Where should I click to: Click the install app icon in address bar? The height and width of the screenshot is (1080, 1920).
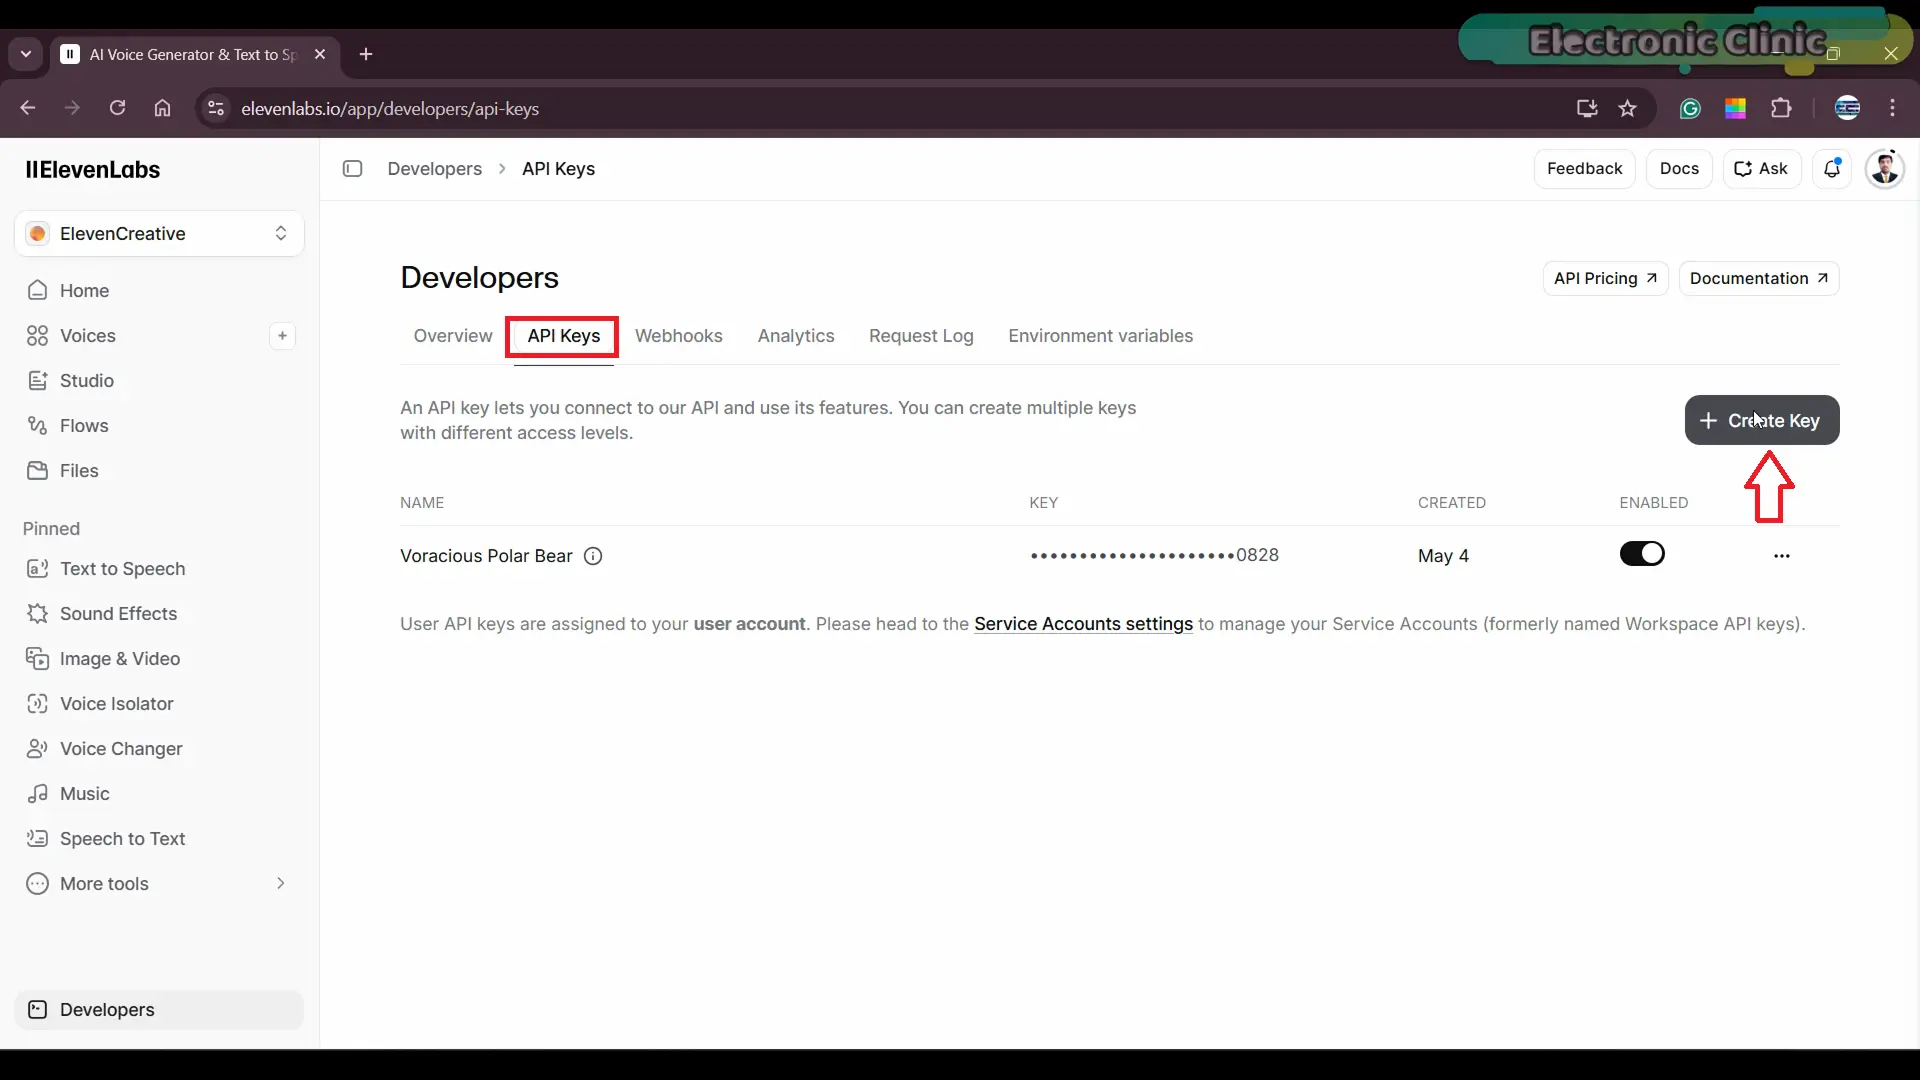1587,108
